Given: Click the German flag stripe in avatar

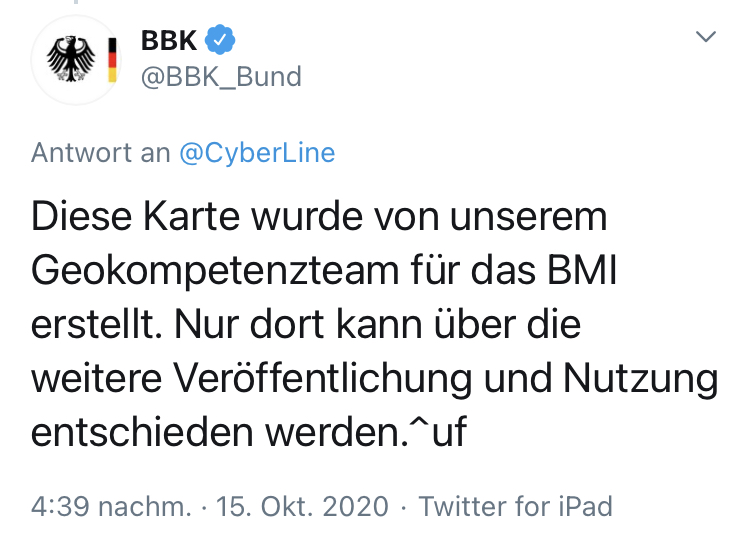Looking at the screenshot, I should pyautogui.click(x=113, y=61).
